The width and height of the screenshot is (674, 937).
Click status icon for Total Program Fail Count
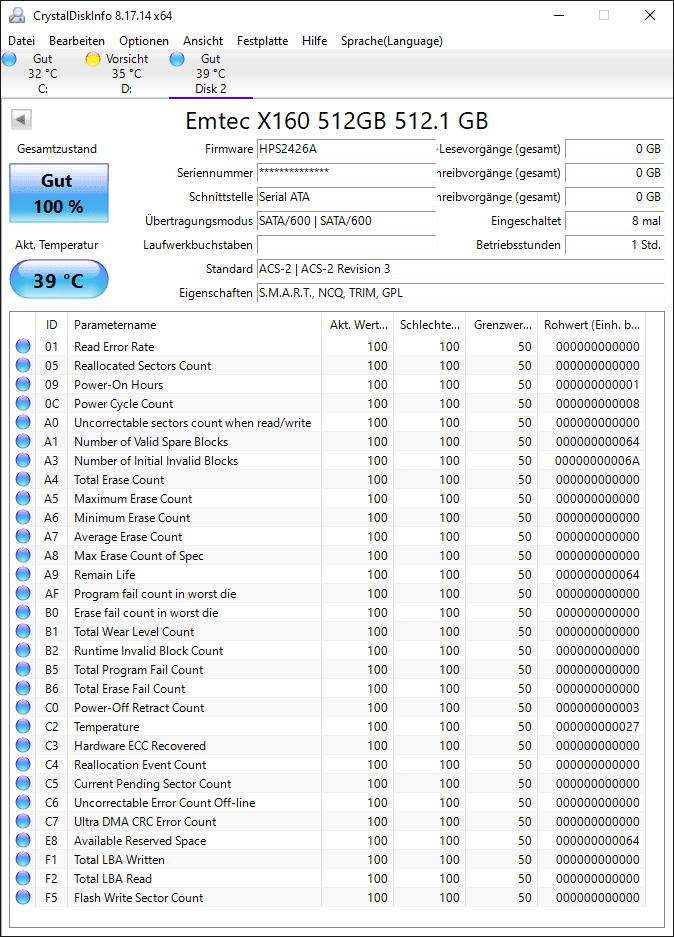23,669
